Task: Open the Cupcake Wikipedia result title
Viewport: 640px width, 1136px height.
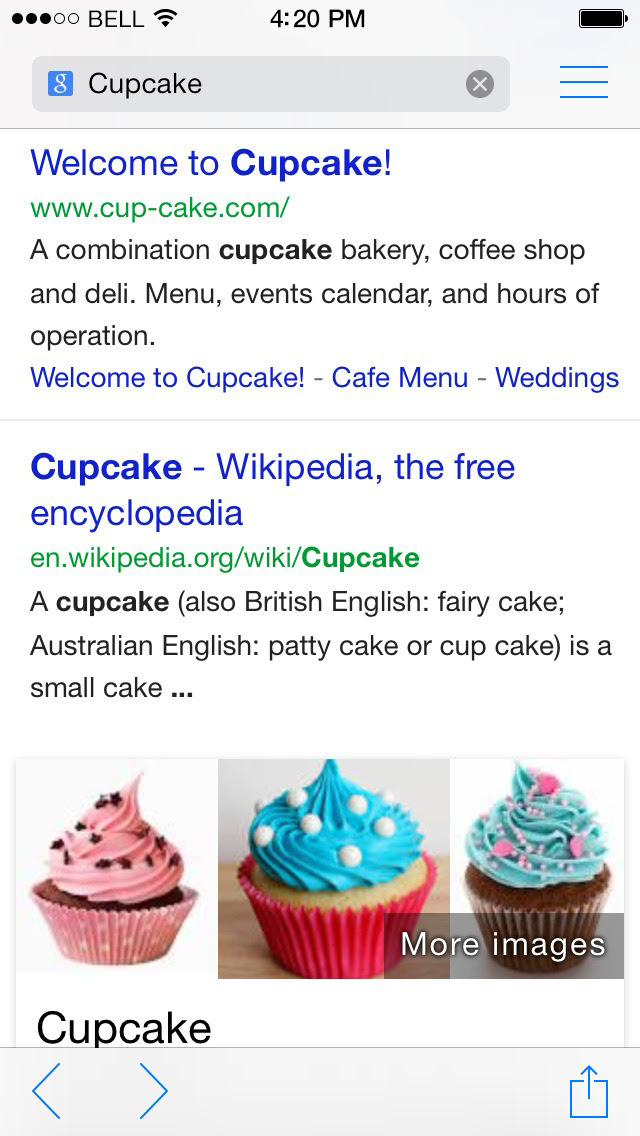Action: [x=273, y=490]
